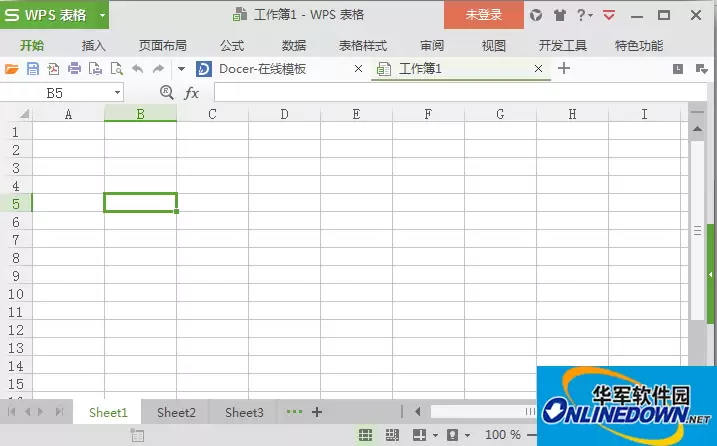Open file with the folder icon
This screenshot has width=717, height=446.
point(11,69)
